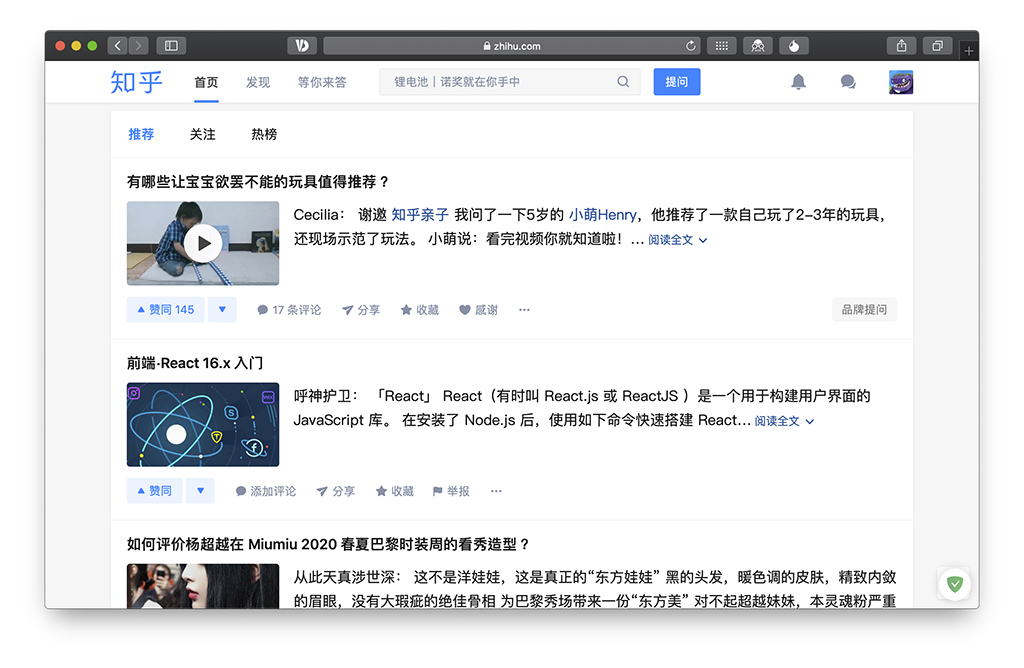Open the user avatar profile menu
The image size is (1024, 668).
click(x=901, y=82)
